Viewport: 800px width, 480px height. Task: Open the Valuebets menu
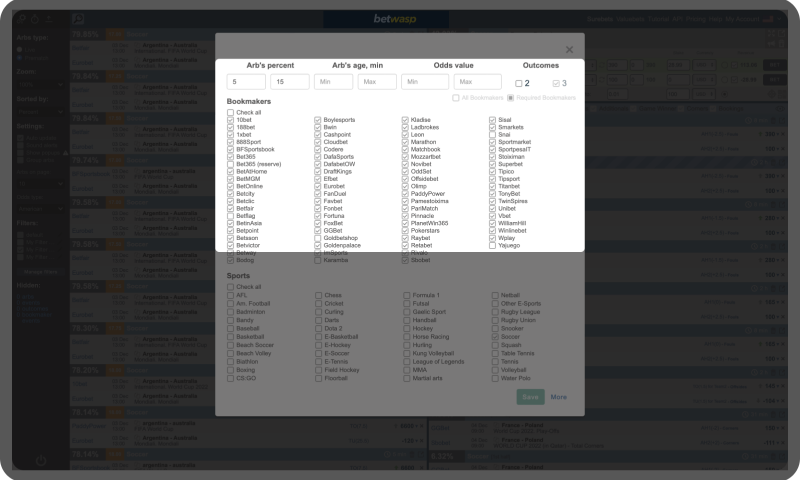(631, 19)
